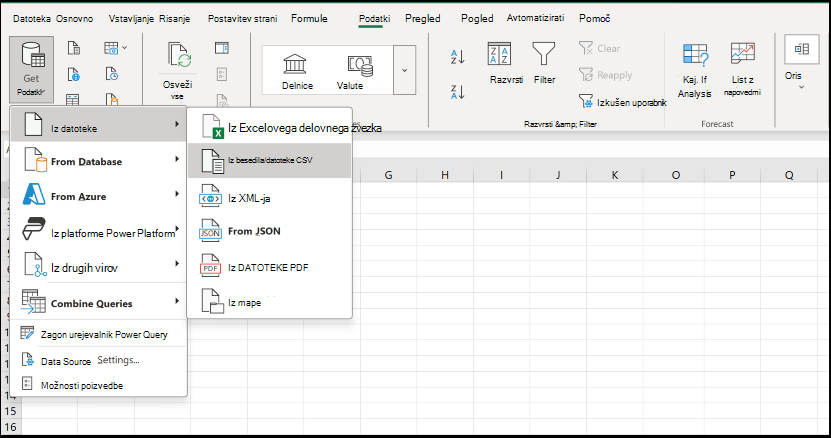Open List z napovedmi forecast sheet
Viewport: 831px width, 438px height.
click(742, 69)
